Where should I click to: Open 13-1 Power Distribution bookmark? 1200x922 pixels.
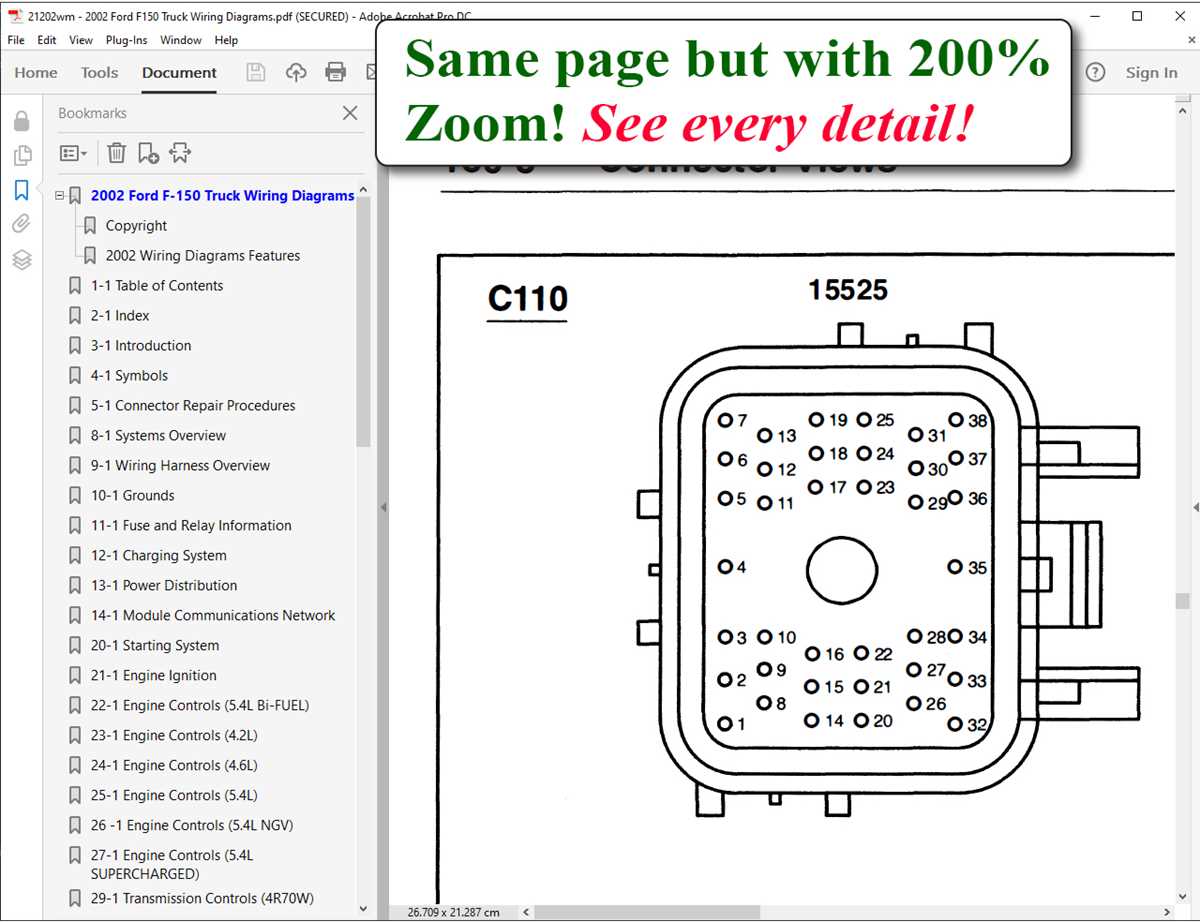pos(164,586)
